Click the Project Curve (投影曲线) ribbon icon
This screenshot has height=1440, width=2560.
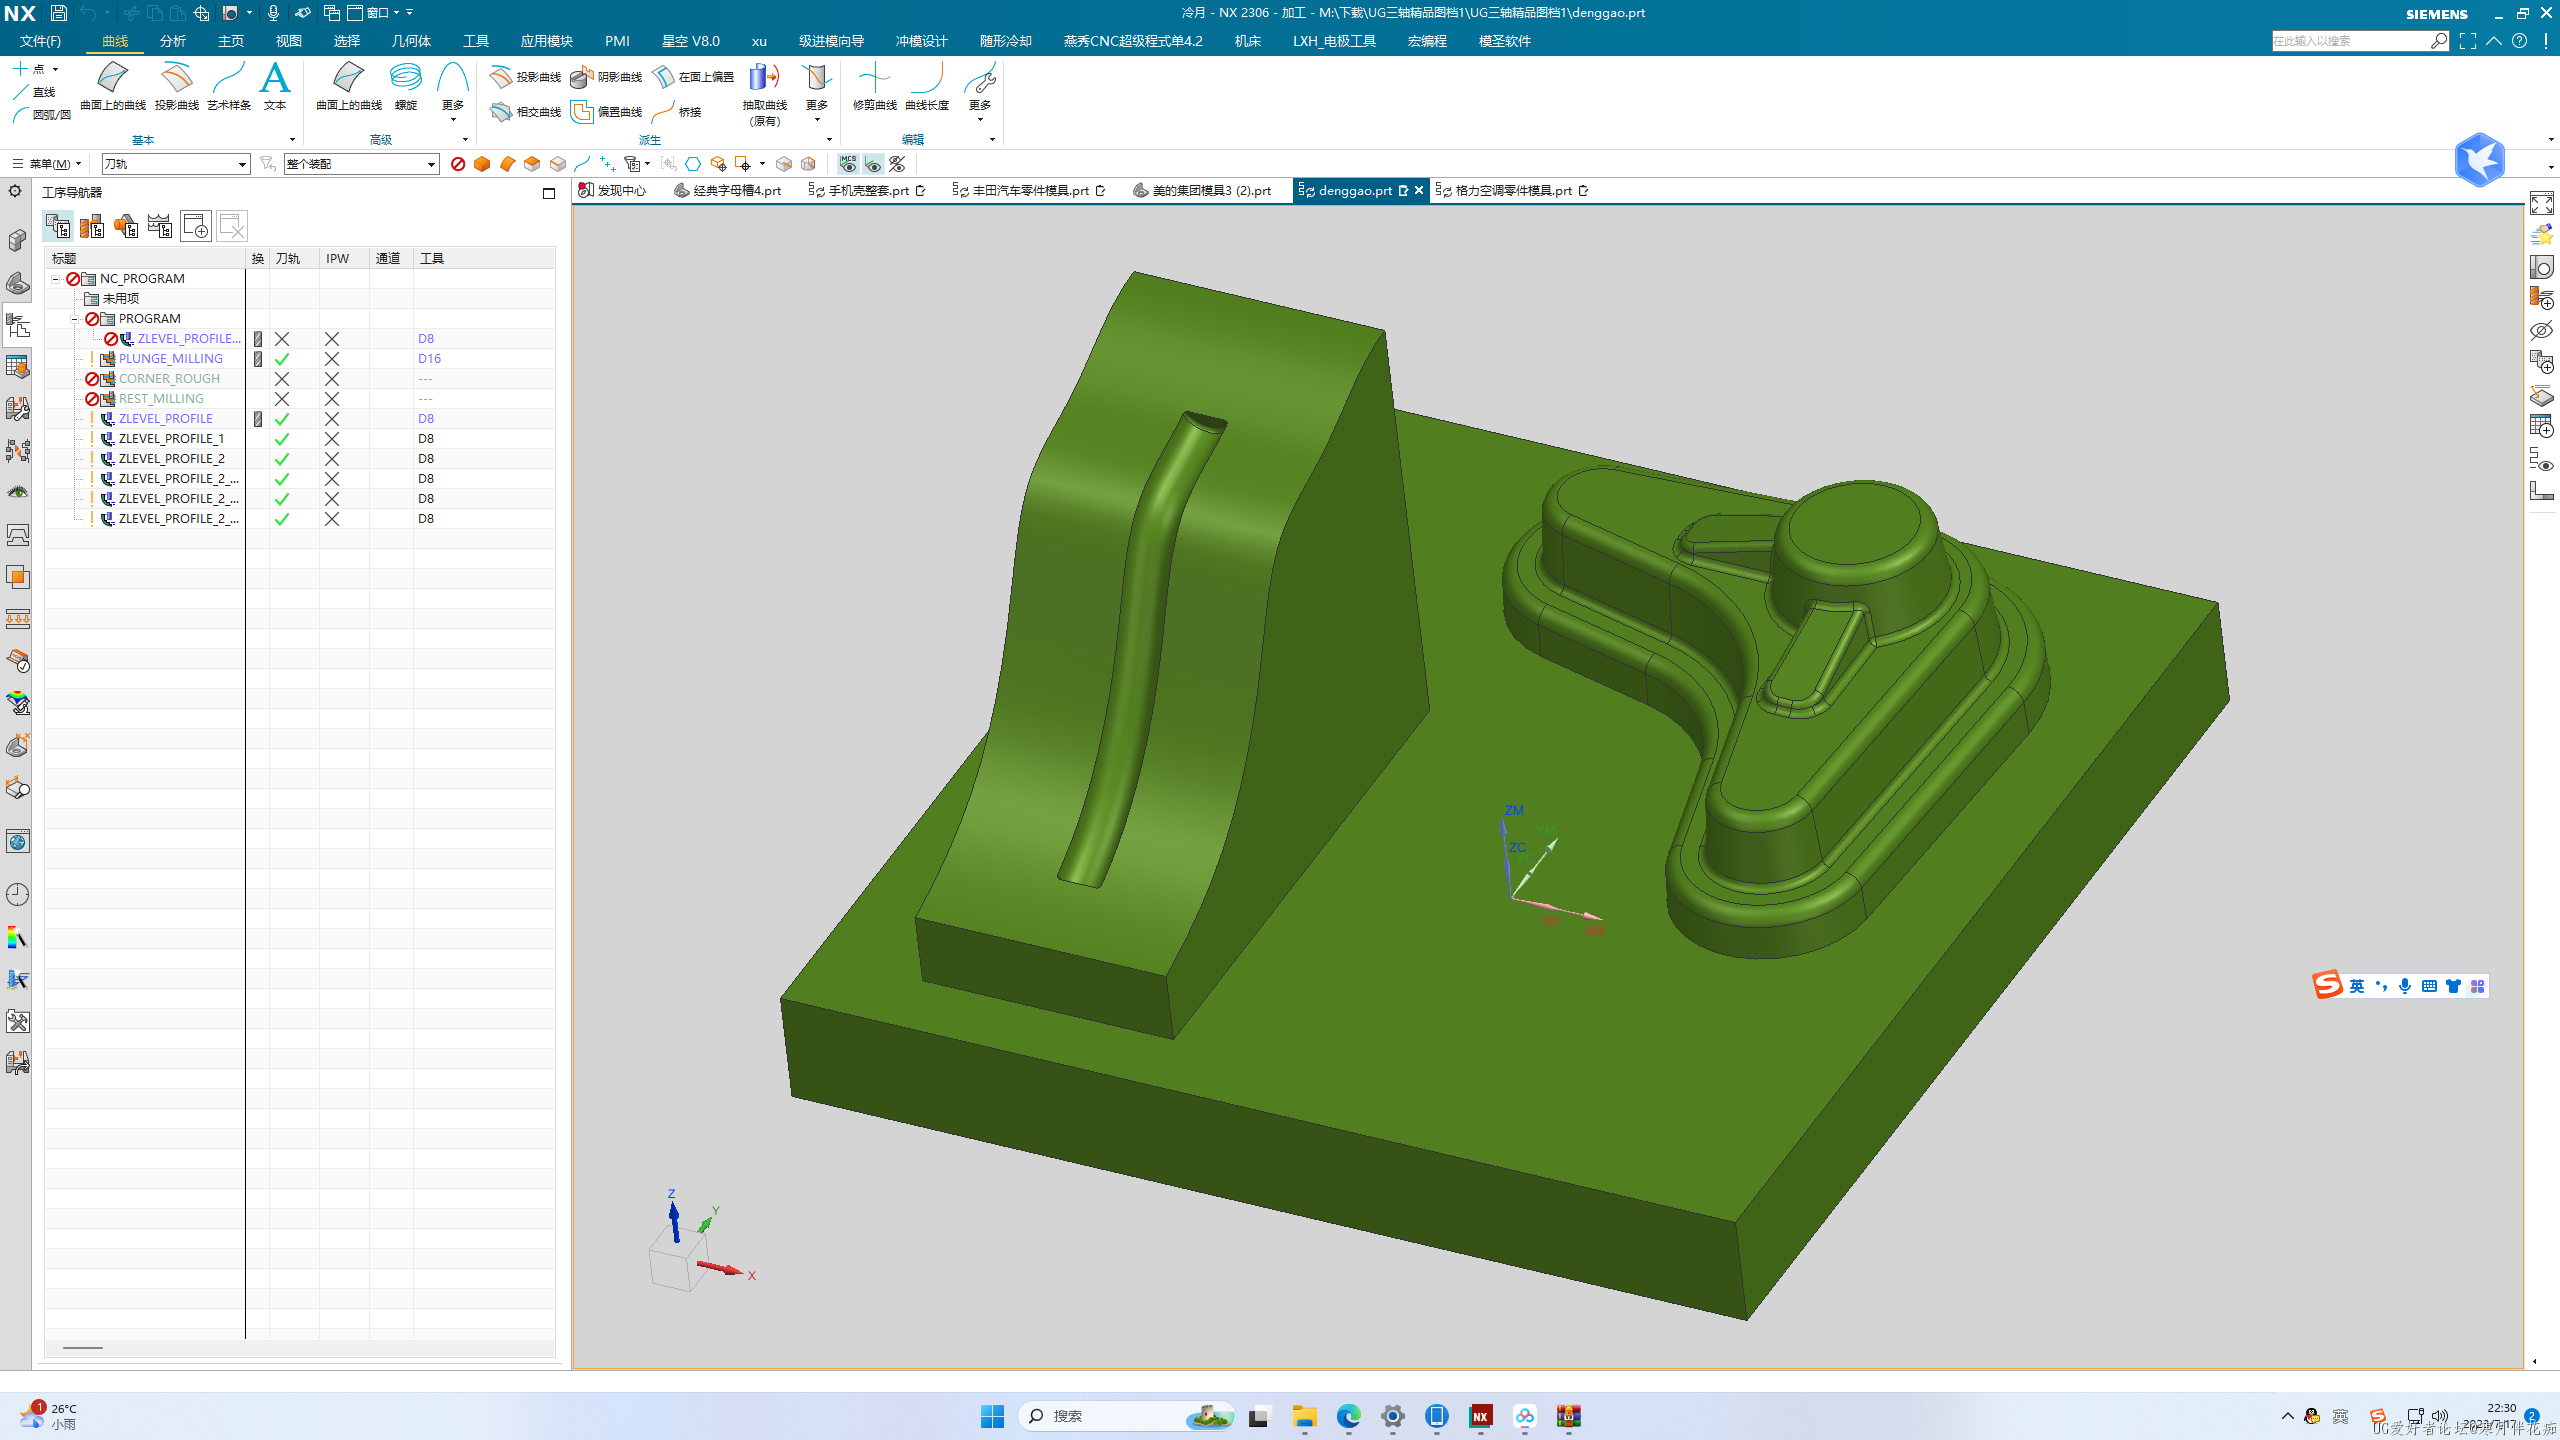(177, 87)
